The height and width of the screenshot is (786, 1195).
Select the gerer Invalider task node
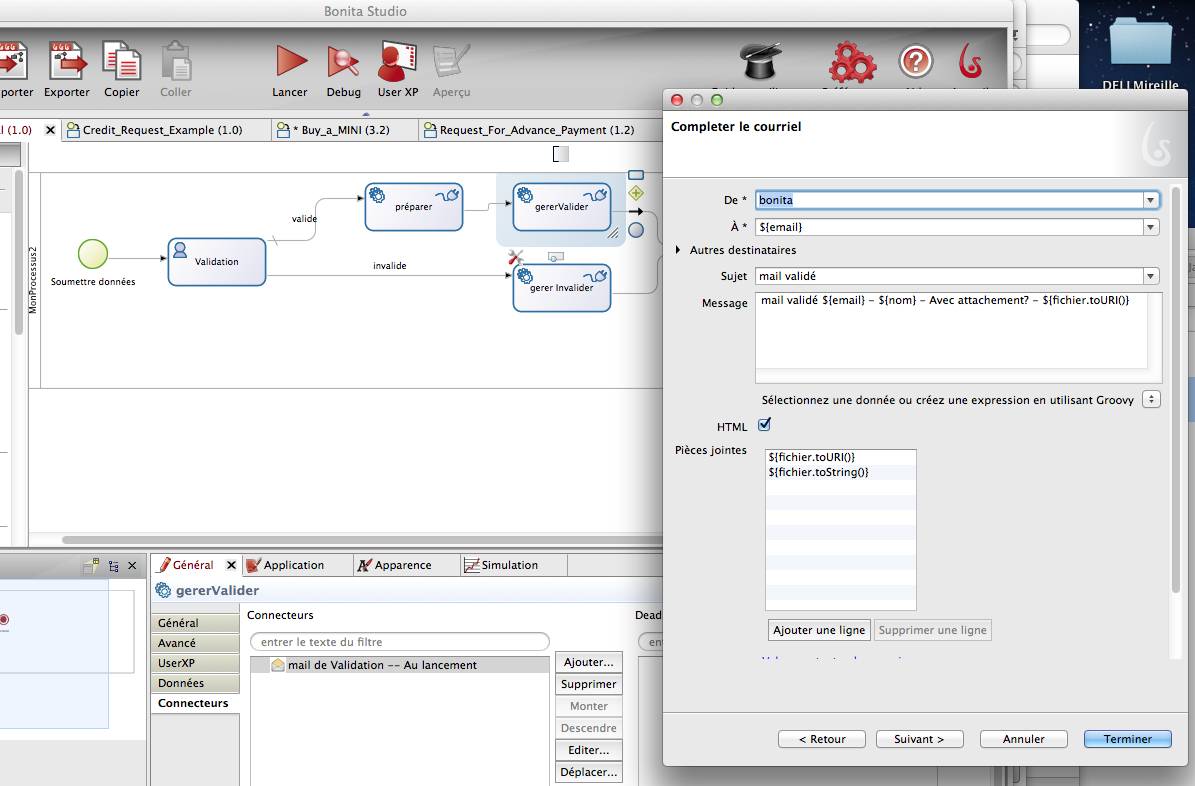point(561,287)
